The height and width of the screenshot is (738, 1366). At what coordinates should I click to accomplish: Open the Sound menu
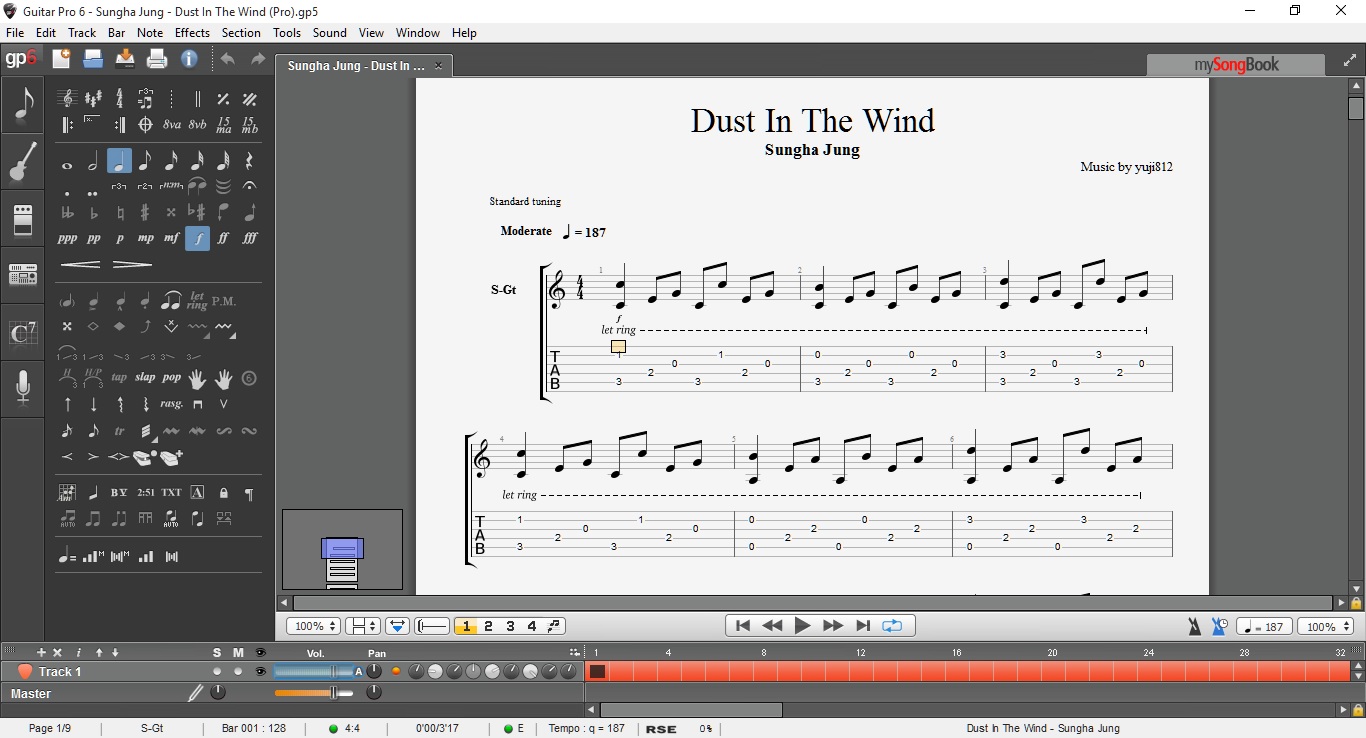(x=330, y=32)
